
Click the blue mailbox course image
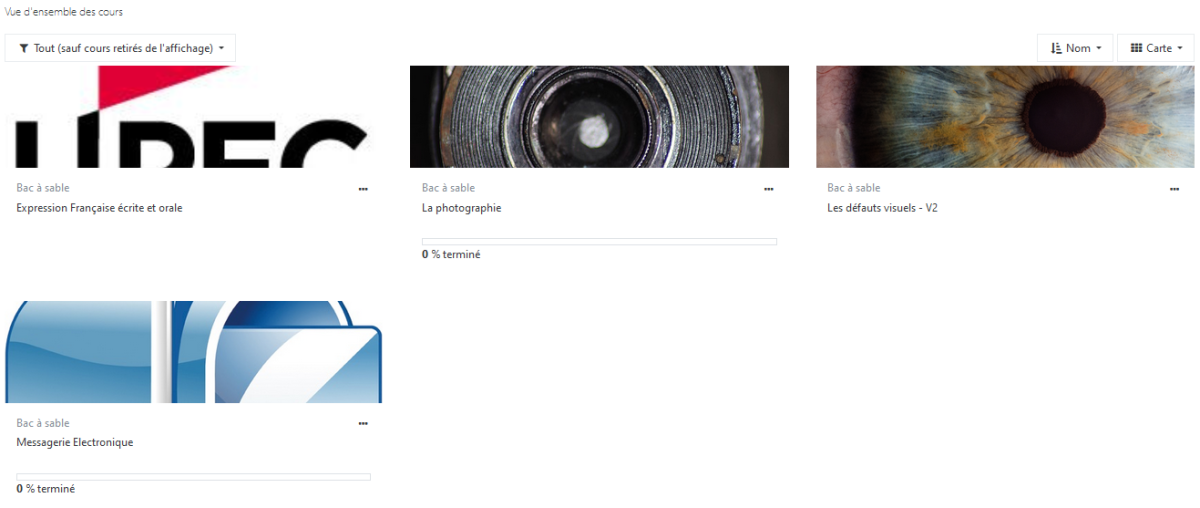tap(194, 352)
